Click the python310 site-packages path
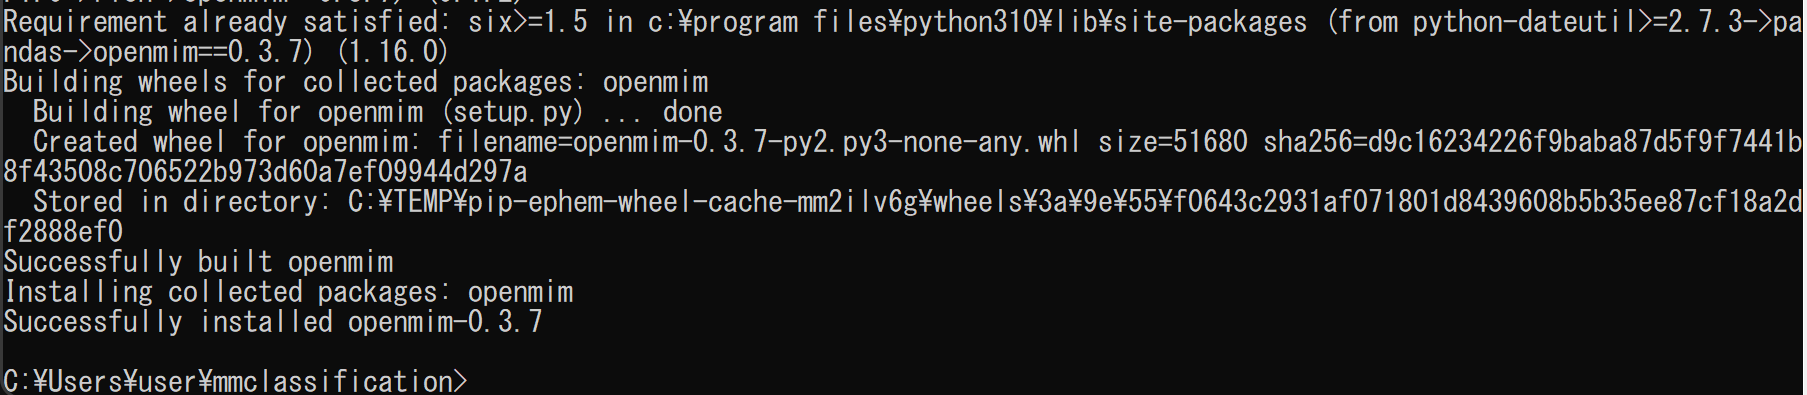This screenshot has width=1807, height=395. [977, 22]
